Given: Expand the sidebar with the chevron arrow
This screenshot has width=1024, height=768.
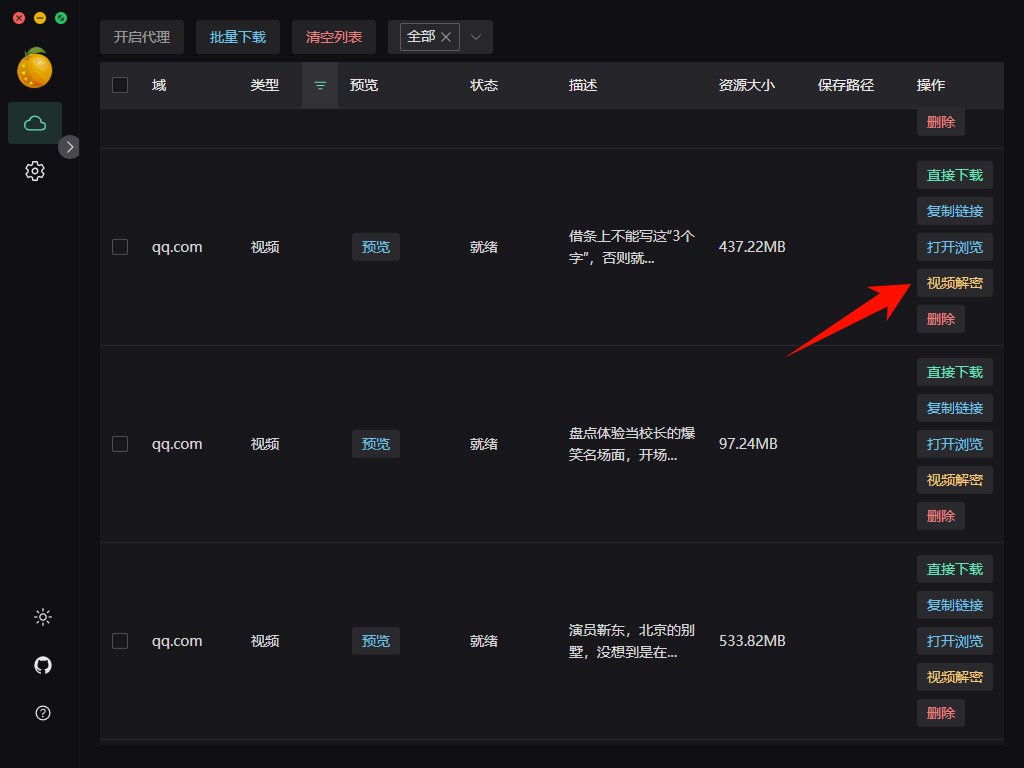Looking at the screenshot, I should 69,147.
